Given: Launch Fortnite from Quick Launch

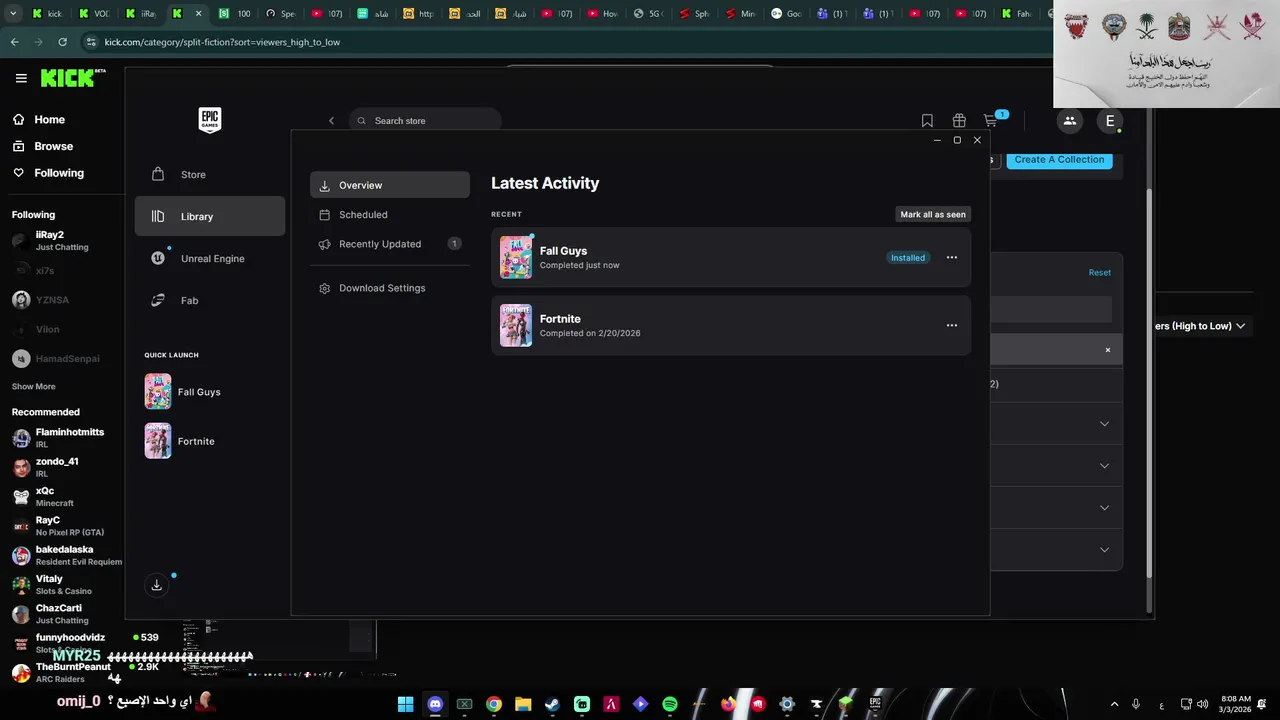Looking at the screenshot, I should pyautogui.click(x=180, y=441).
